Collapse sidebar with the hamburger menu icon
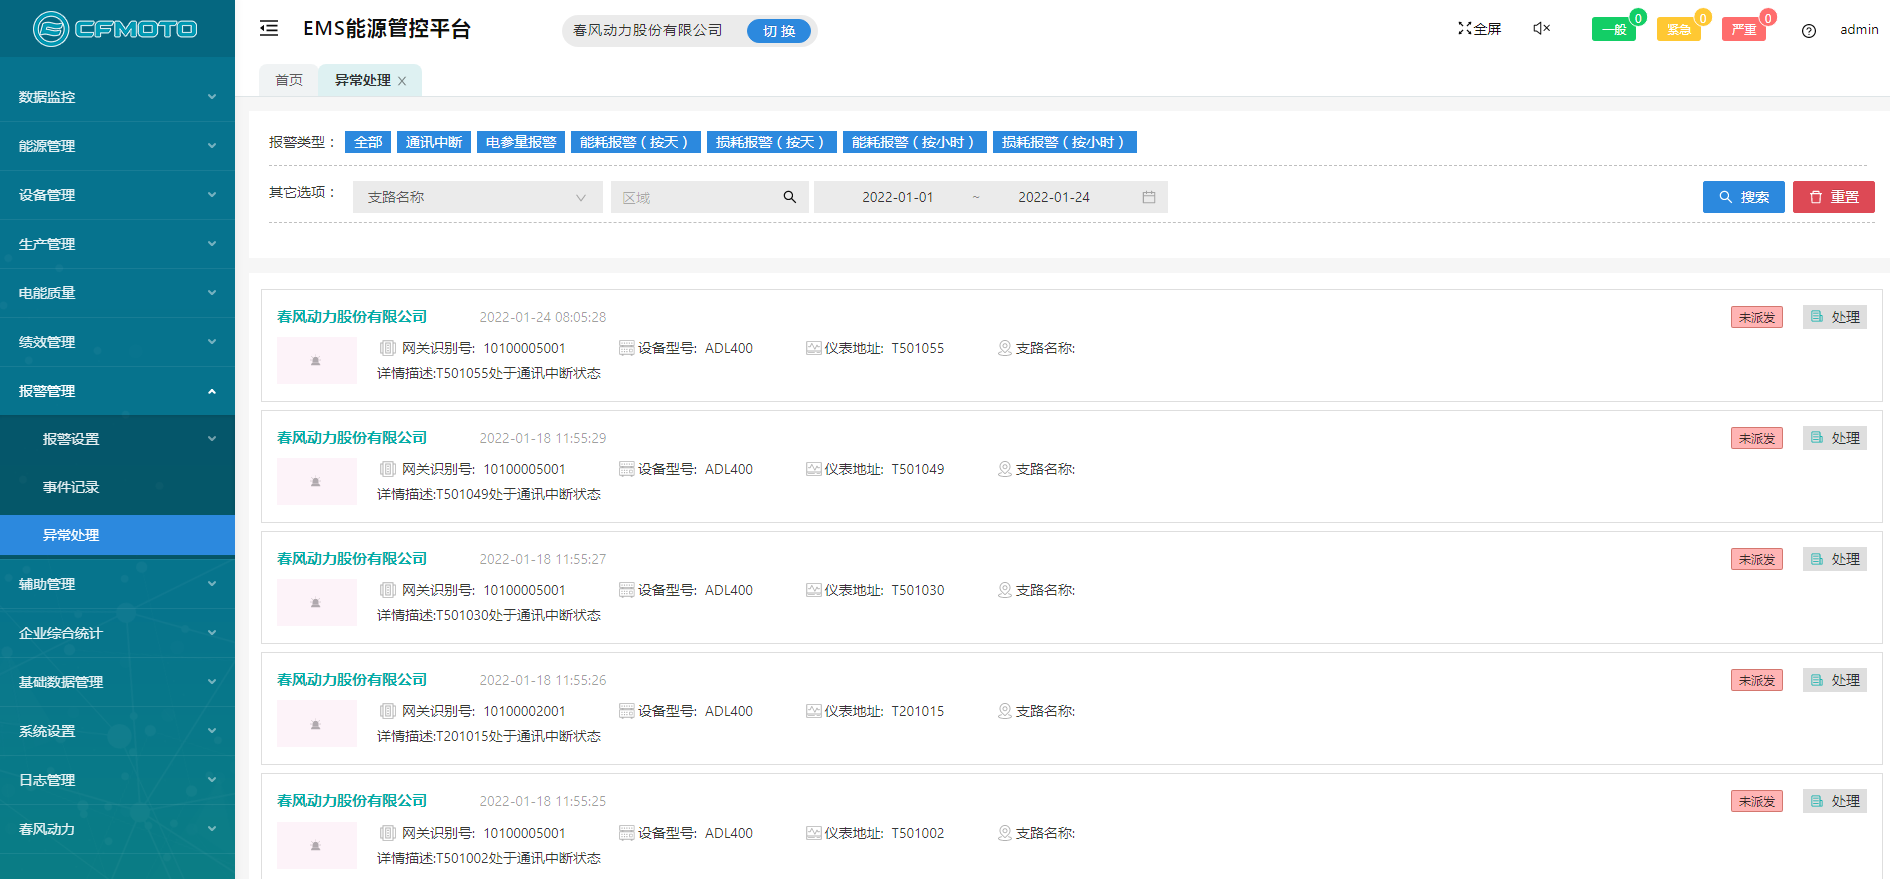 tap(269, 29)
